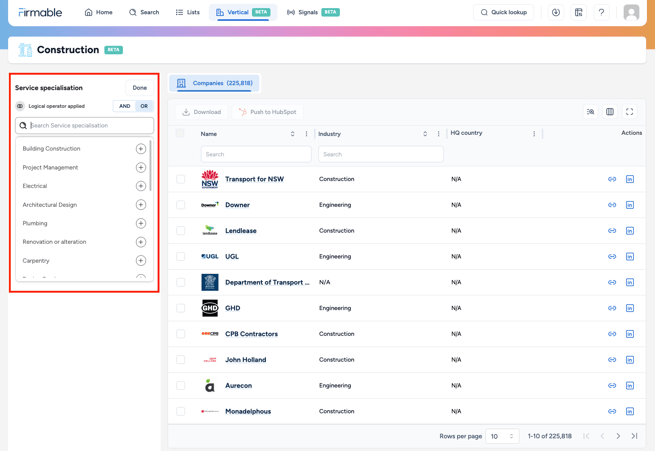This screenshot has height=451, width=655.
Task: Open the enrichment tool icon in header
Action: click(x=579, y=13)
